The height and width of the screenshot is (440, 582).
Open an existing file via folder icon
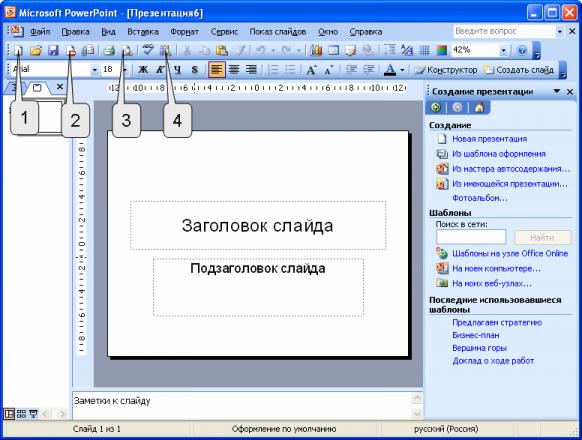point(36,50)
